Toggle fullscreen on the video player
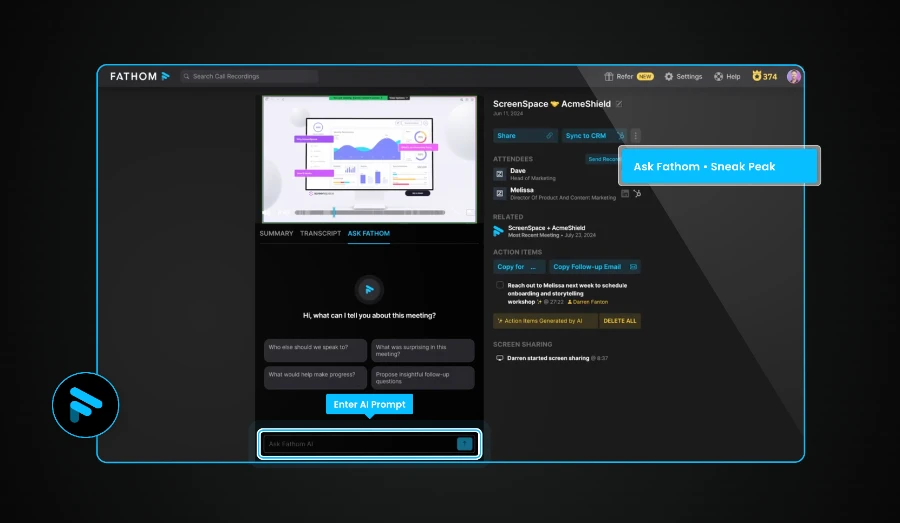The width and height of the screenshot is (900, 523). pyautogui.click(x=470, y=212)
